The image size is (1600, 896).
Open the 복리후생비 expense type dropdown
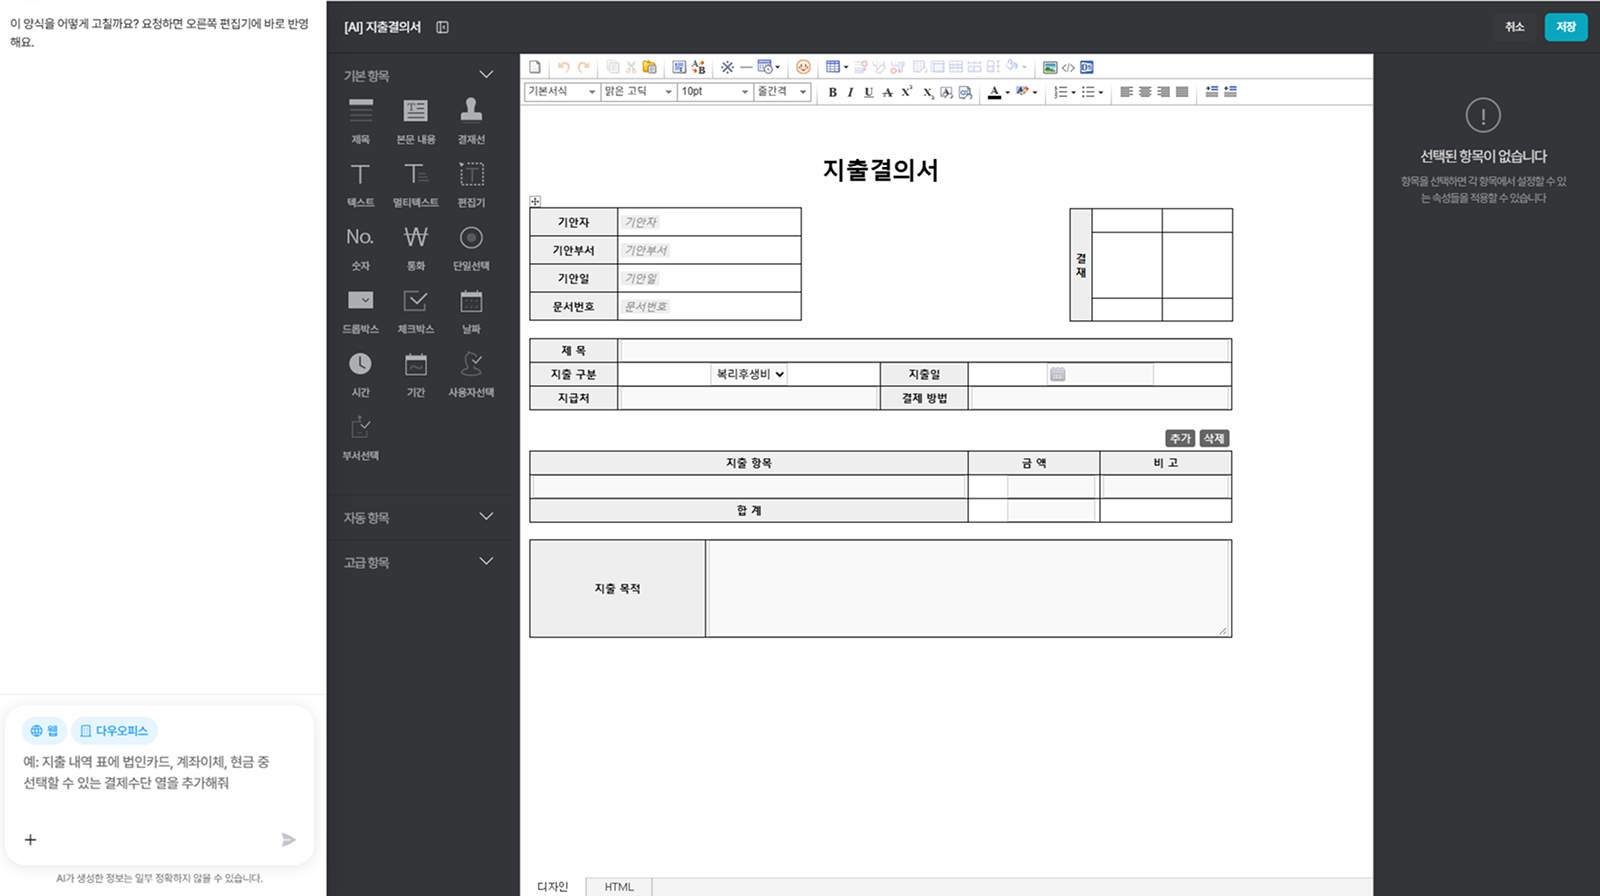coord(750,374)
